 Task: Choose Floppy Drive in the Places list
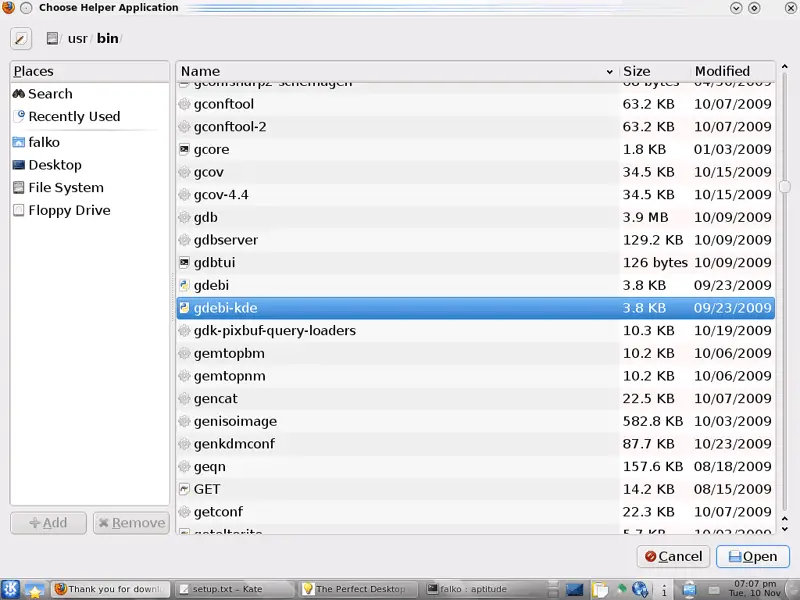68,211
